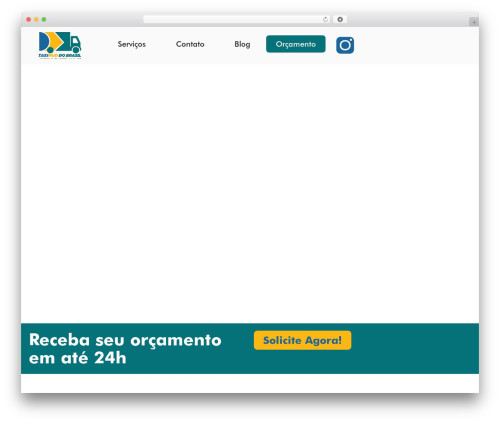Go to the Contato page
Viewport: 500px width, 423px height.
(190, 44)
